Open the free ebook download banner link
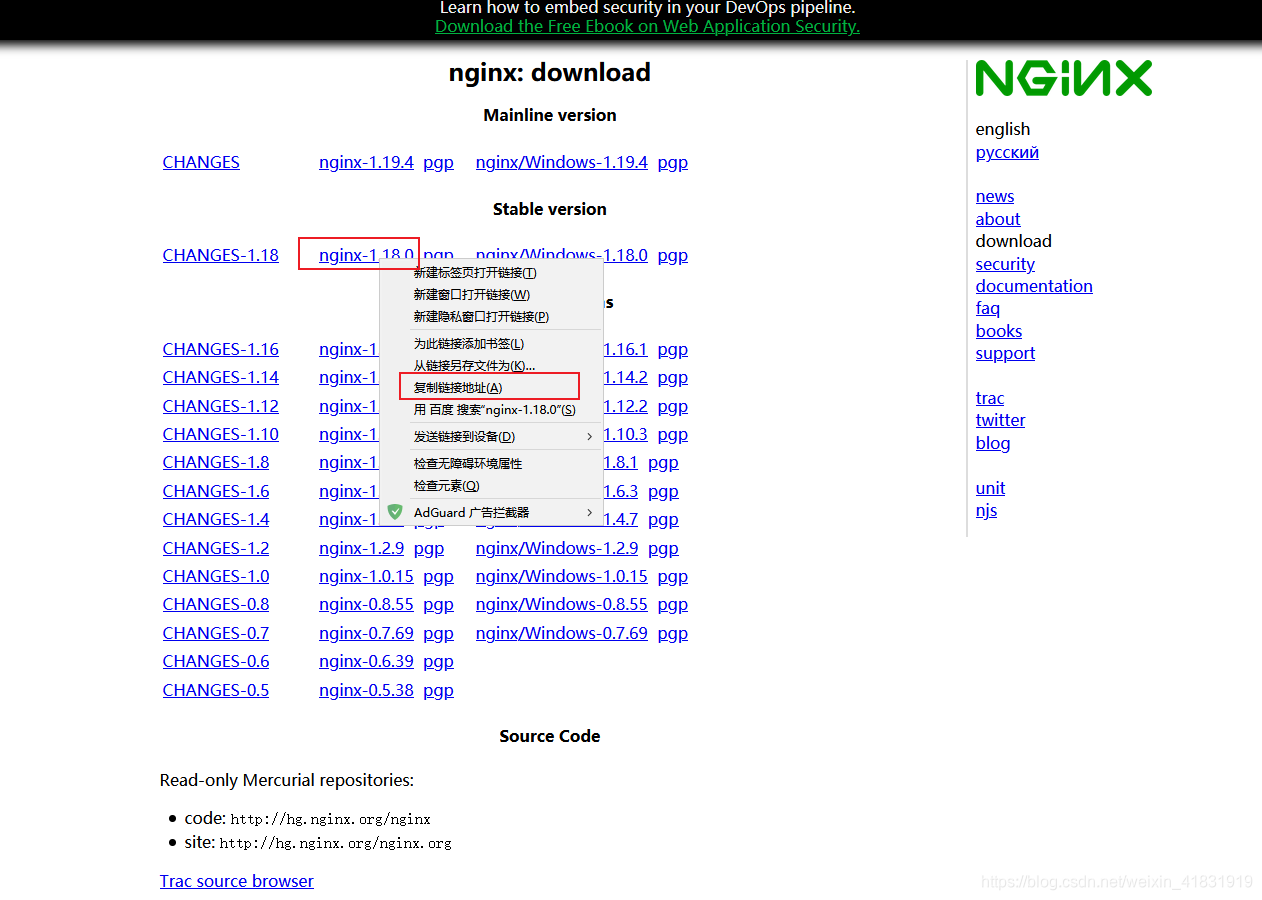 pos(647,27)
